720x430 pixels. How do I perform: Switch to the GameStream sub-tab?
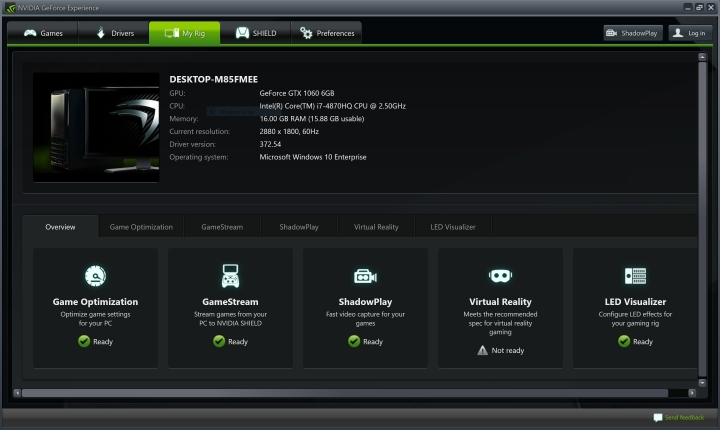pyautogui.click(x=222, y=227)
